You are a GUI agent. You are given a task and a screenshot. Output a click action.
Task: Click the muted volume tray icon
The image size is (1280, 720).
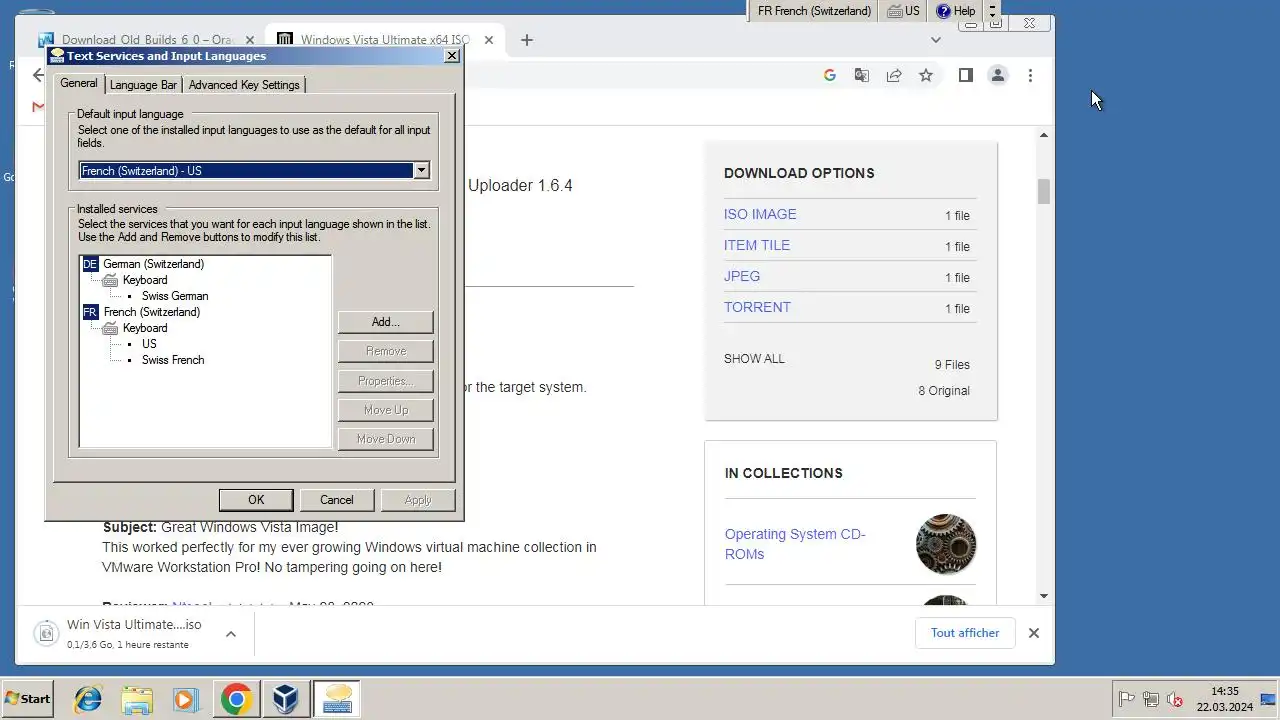point(1175,699)
